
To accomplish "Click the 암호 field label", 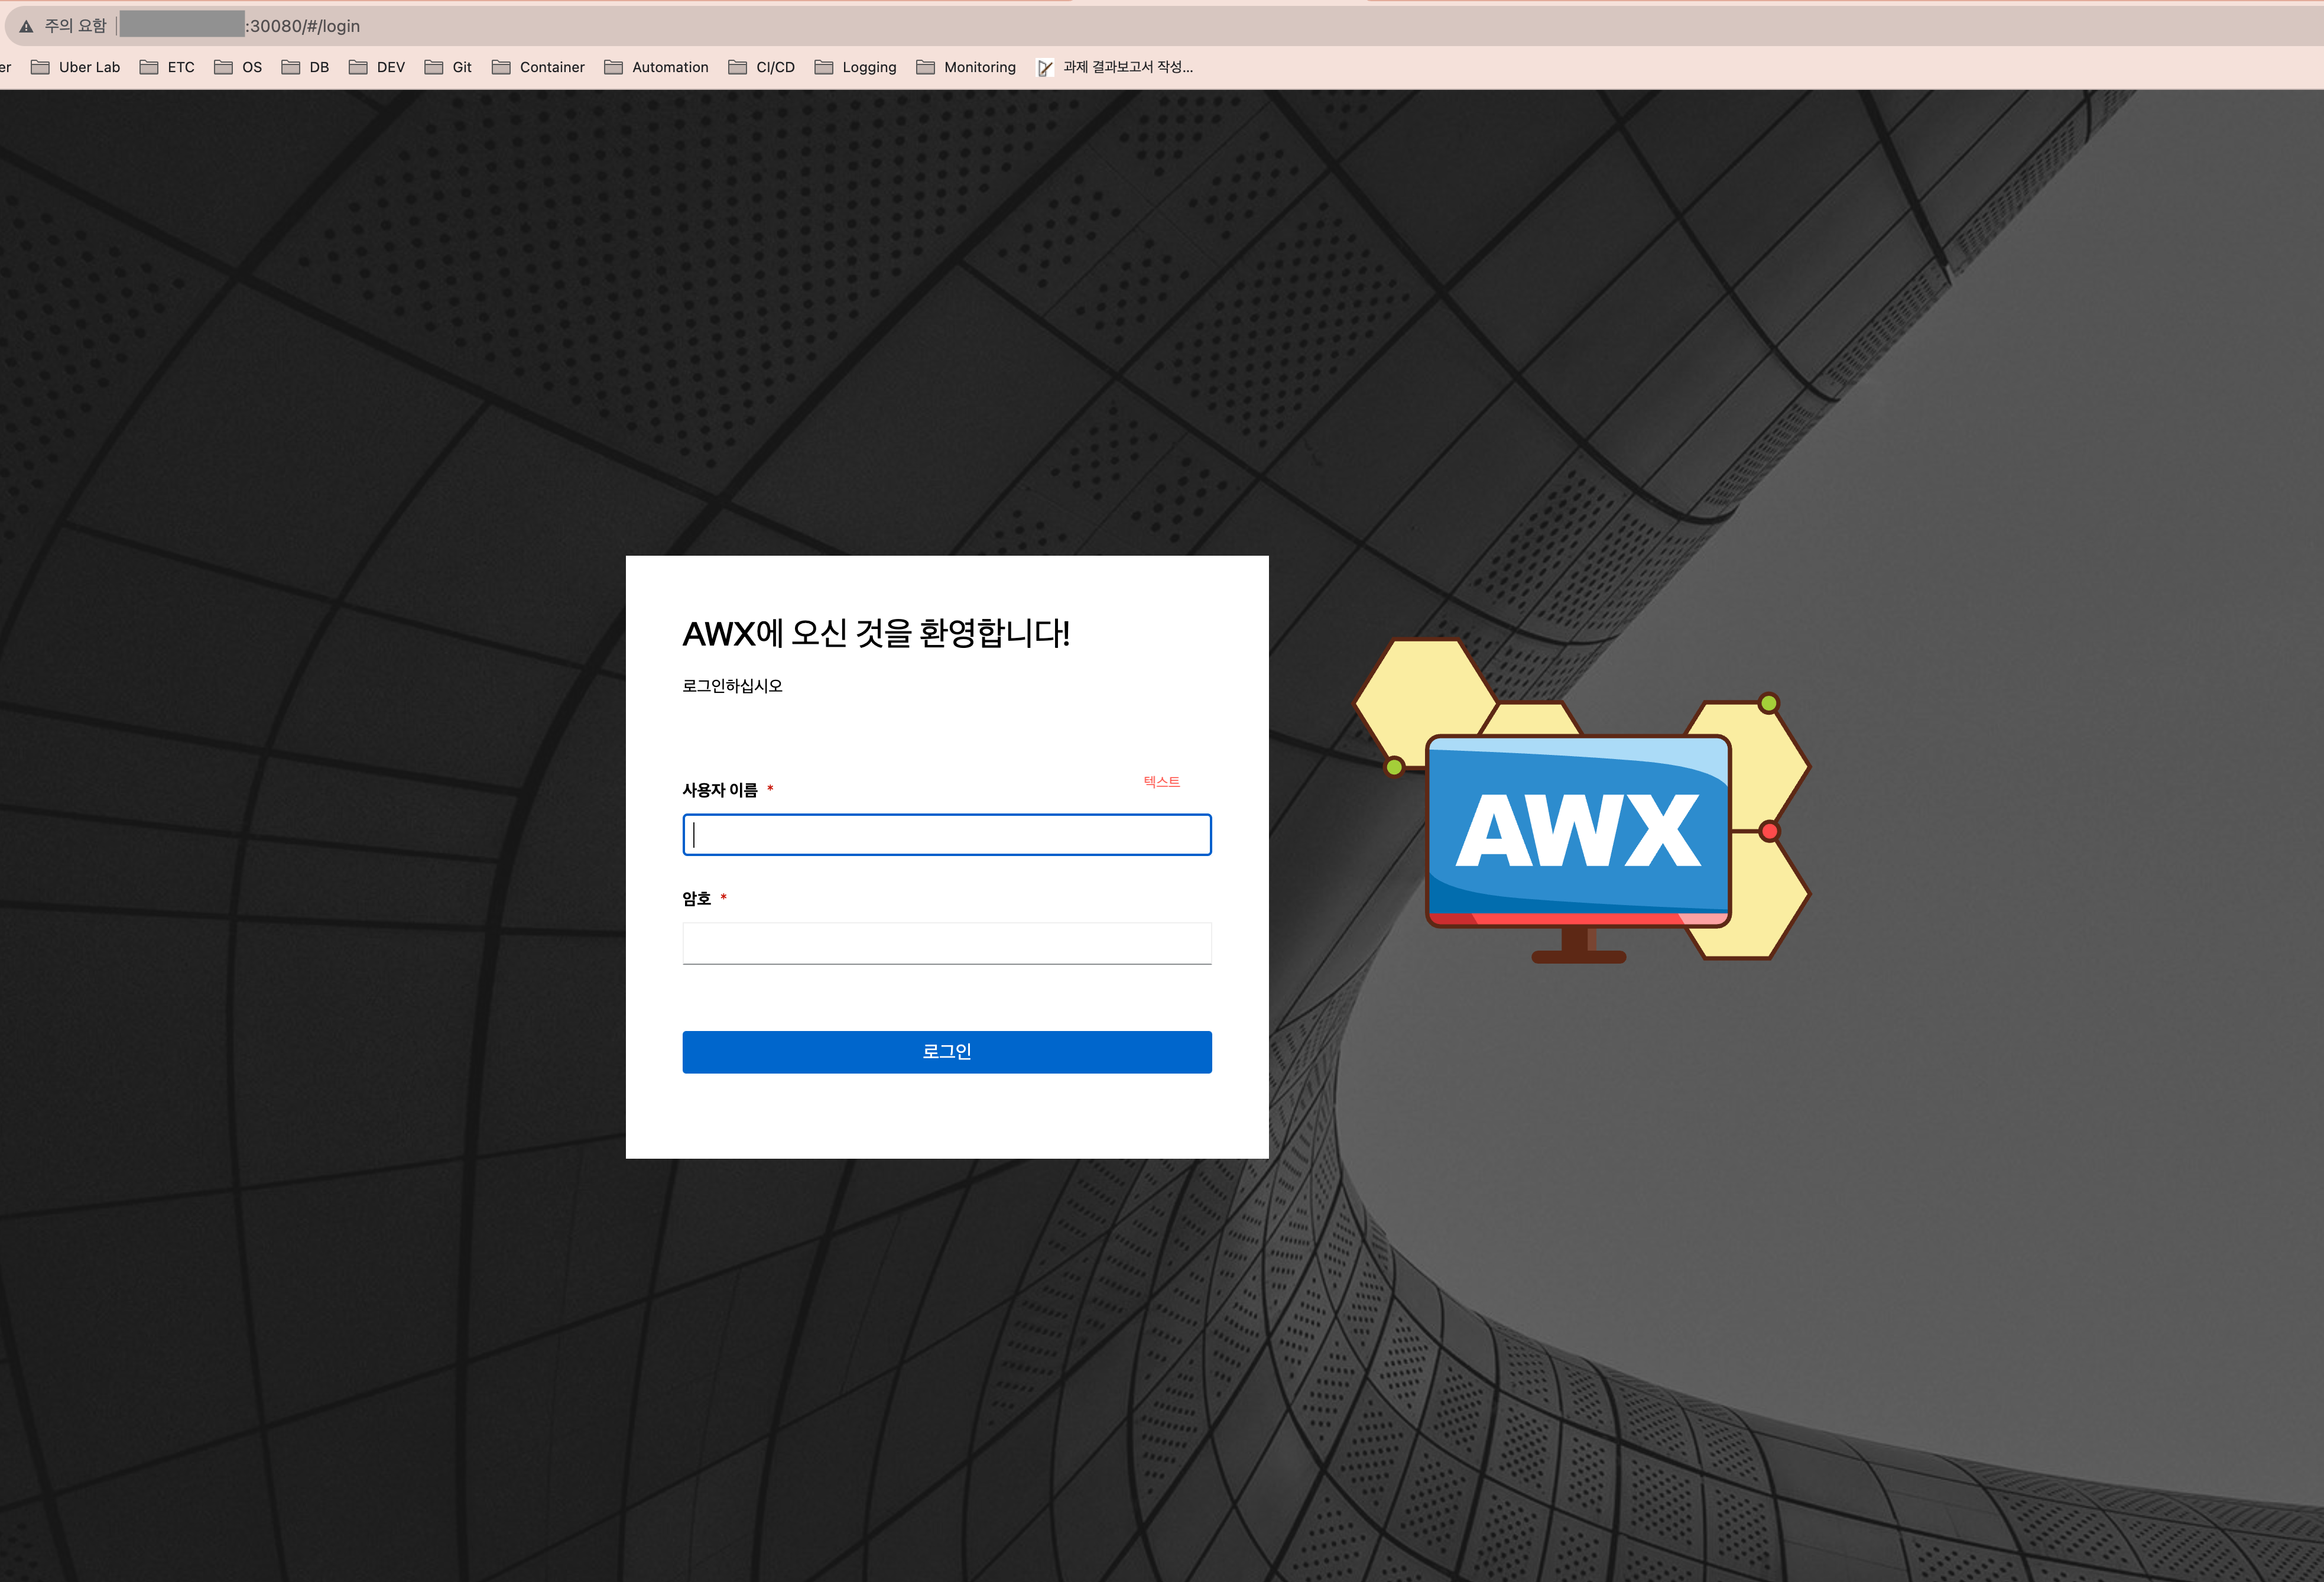I will pos(697,898).
